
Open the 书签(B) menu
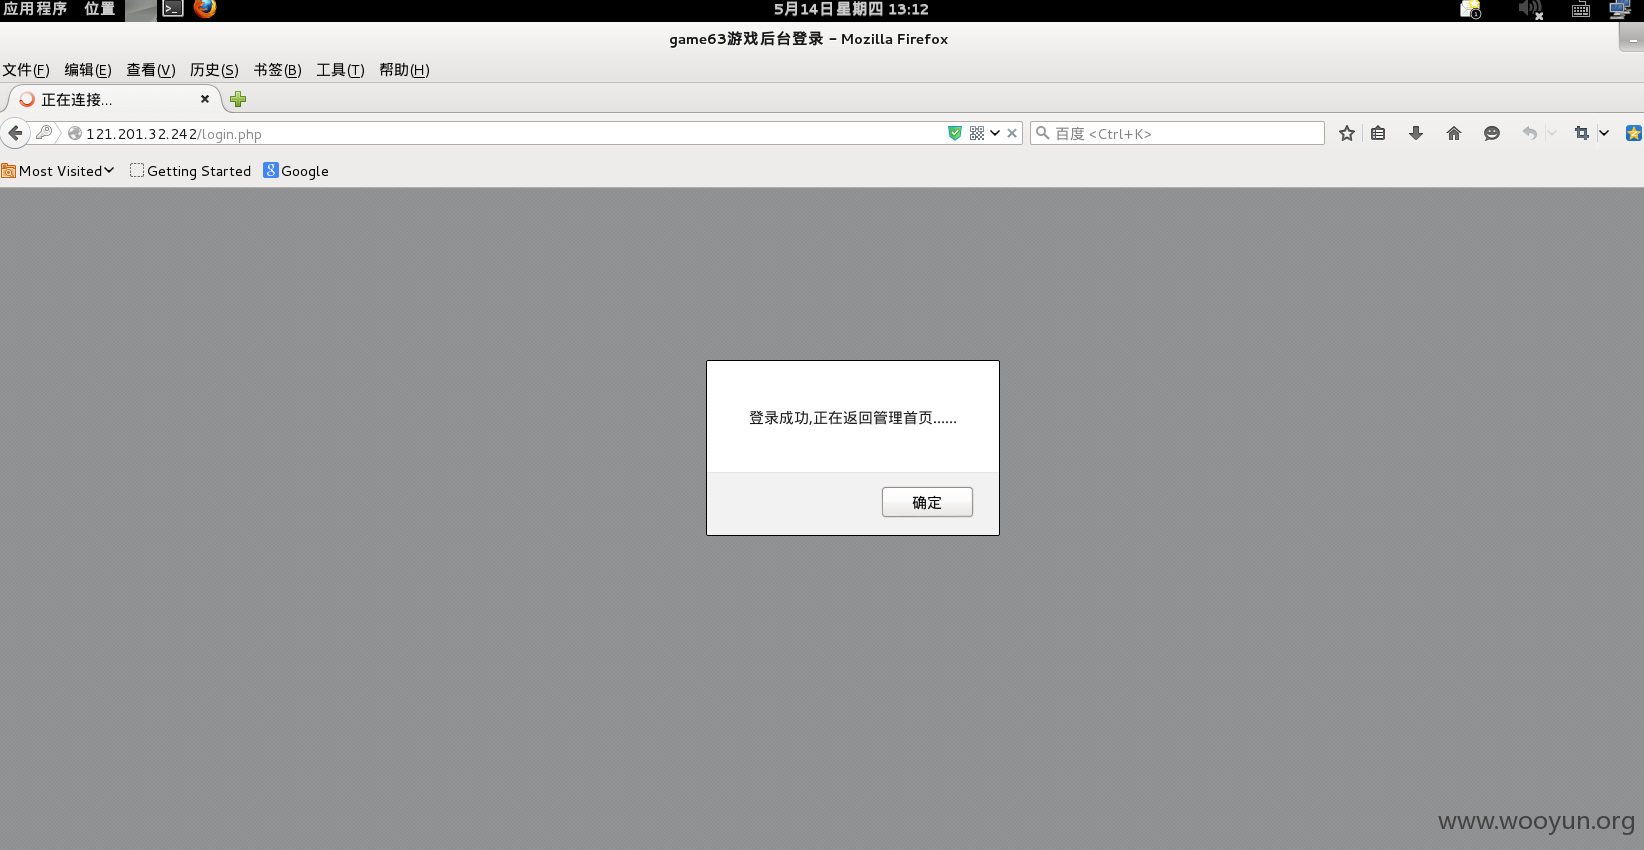pyautogui.click(x=277, y=70)
